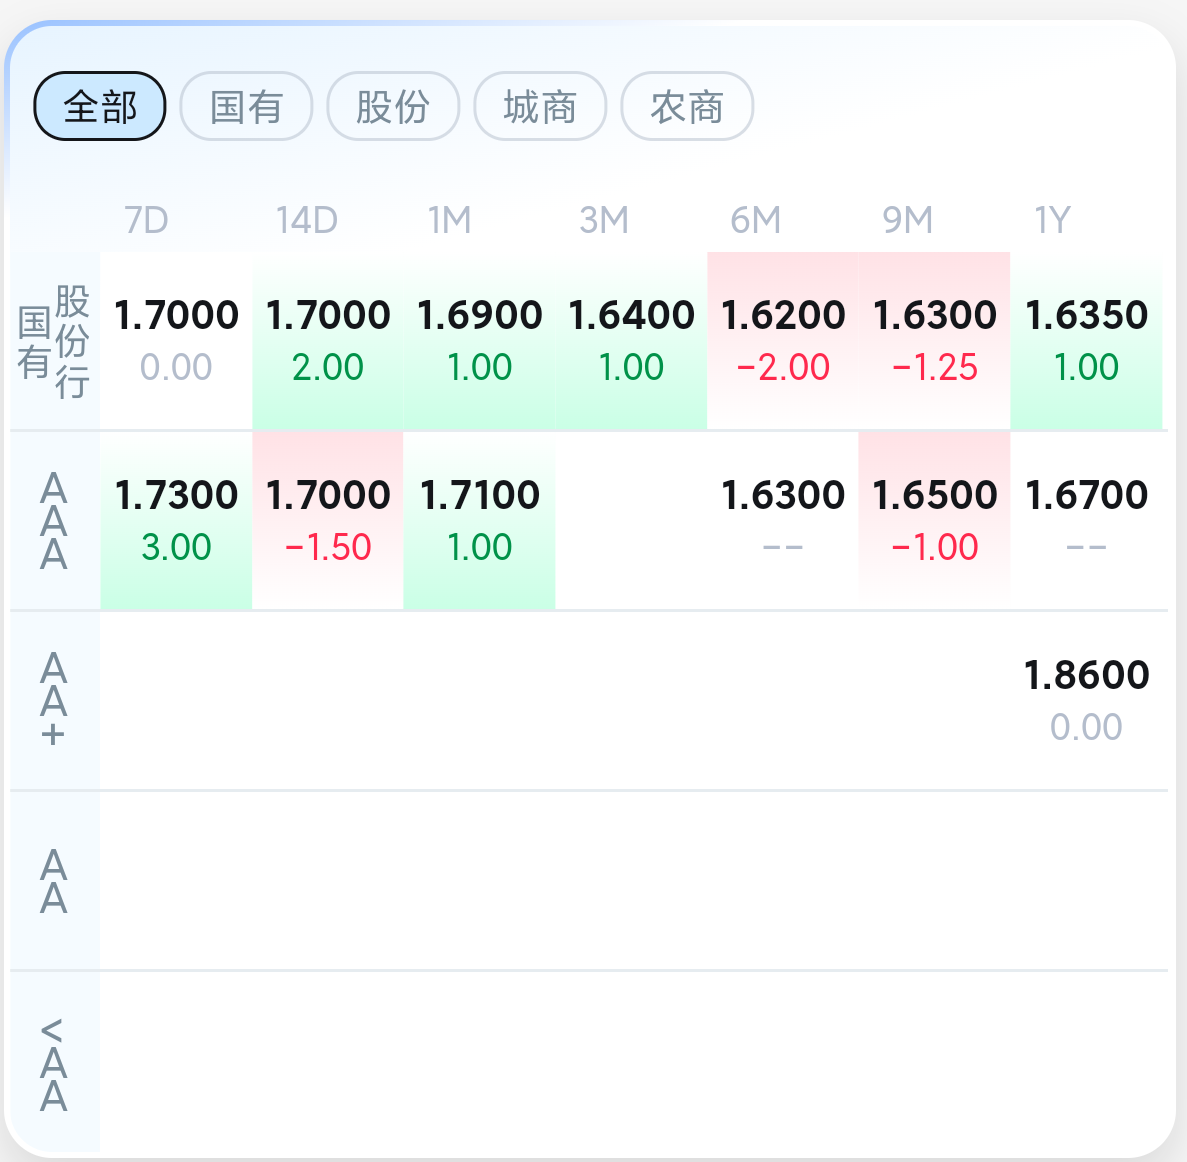Viewport: 1187px width, 1162px height.
Task: Switch to the 股份 filter tab
Action: click(x=393, y=106)
